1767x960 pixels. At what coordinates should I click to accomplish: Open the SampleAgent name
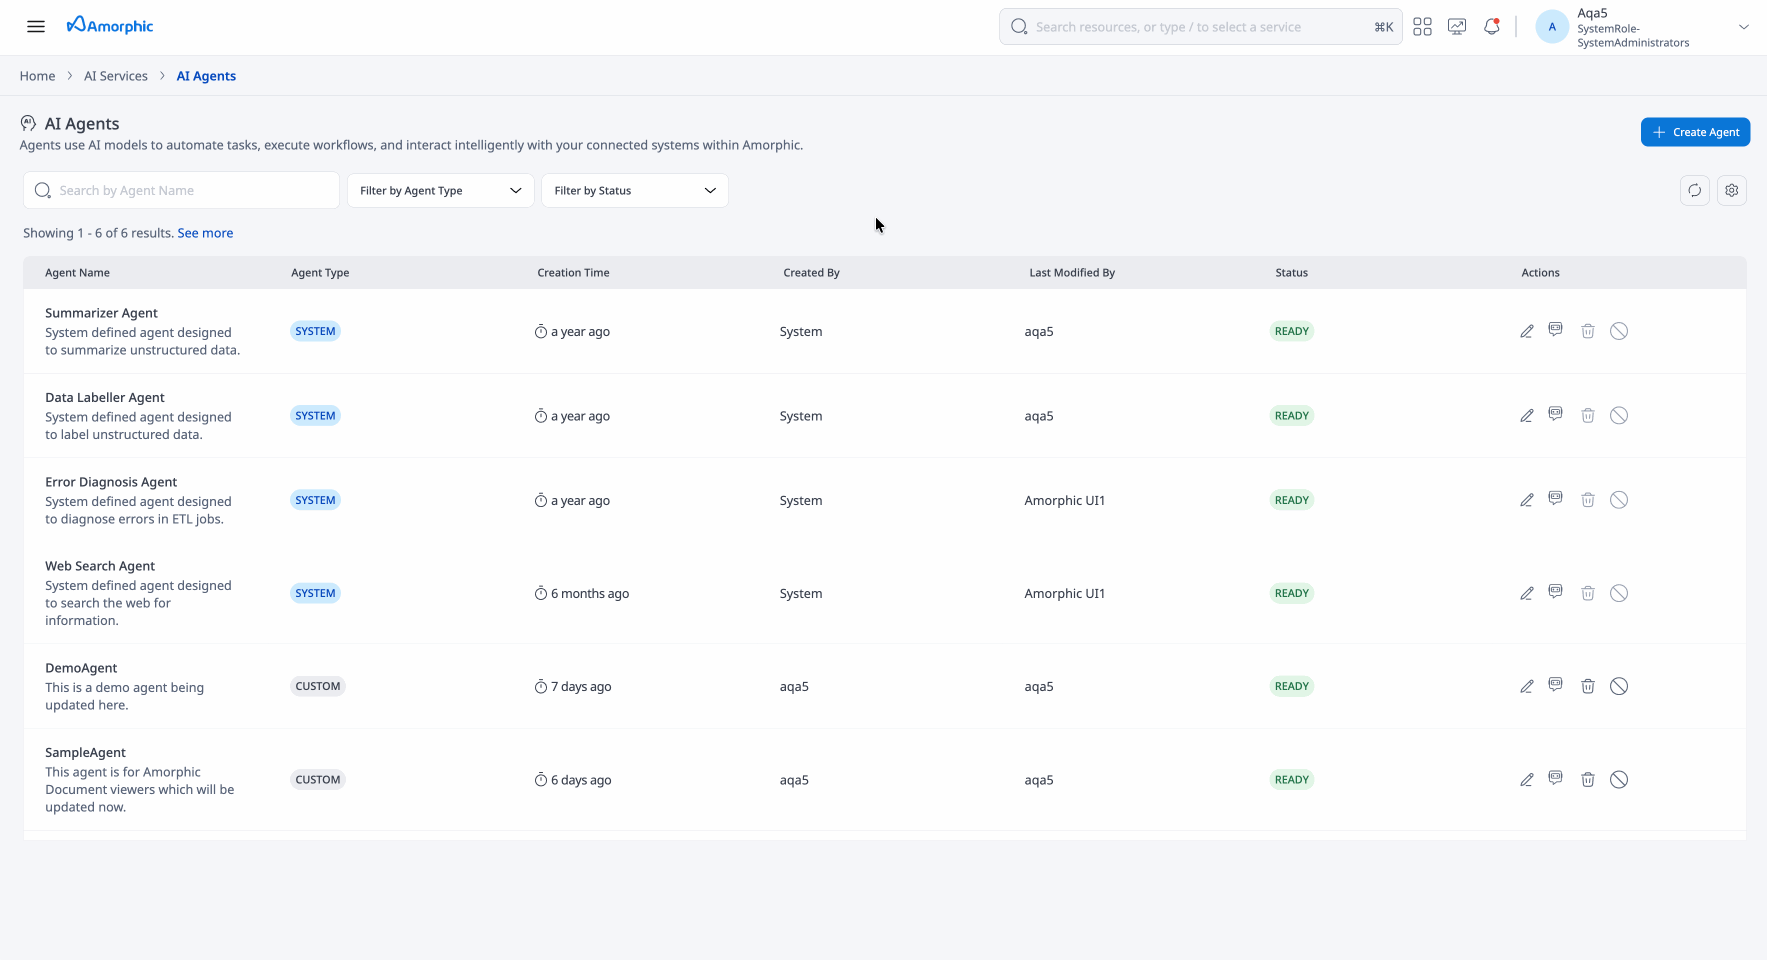85,753
